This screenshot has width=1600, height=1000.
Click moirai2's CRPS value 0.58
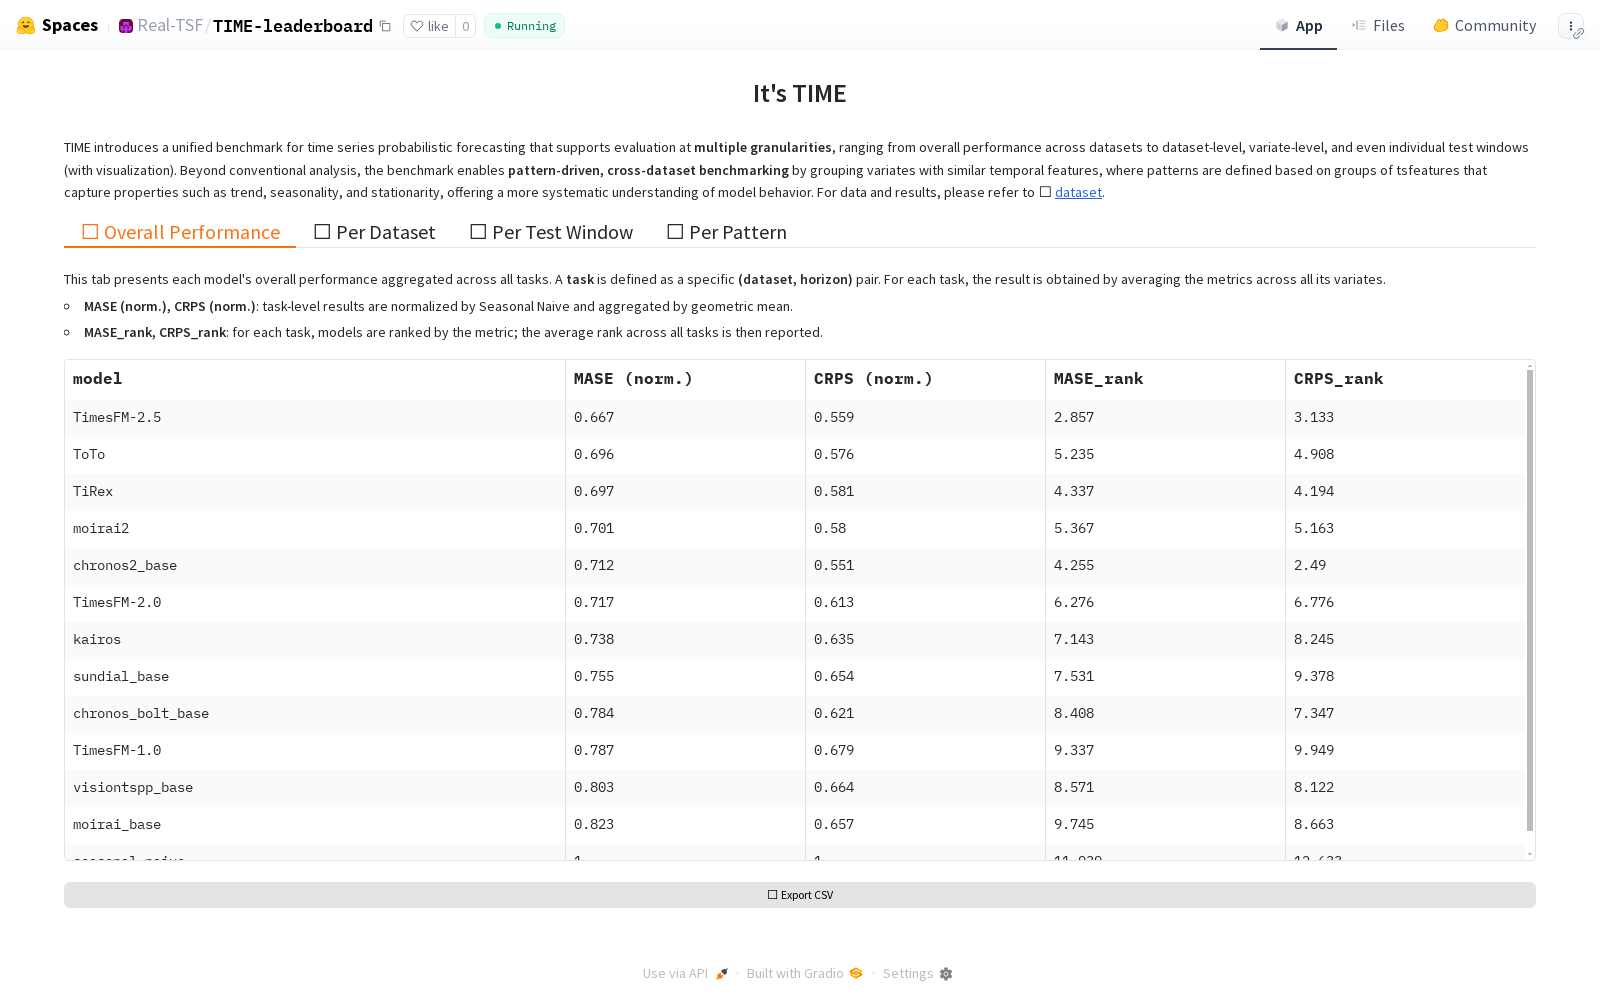click(925, 529)
